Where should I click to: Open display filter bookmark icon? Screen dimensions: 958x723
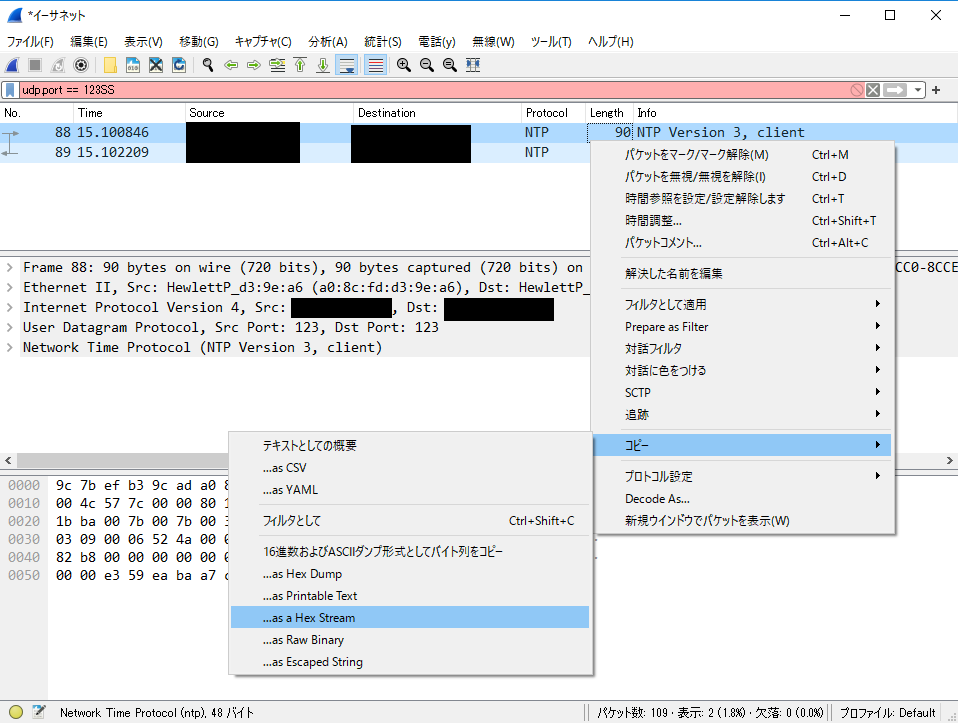10,90
